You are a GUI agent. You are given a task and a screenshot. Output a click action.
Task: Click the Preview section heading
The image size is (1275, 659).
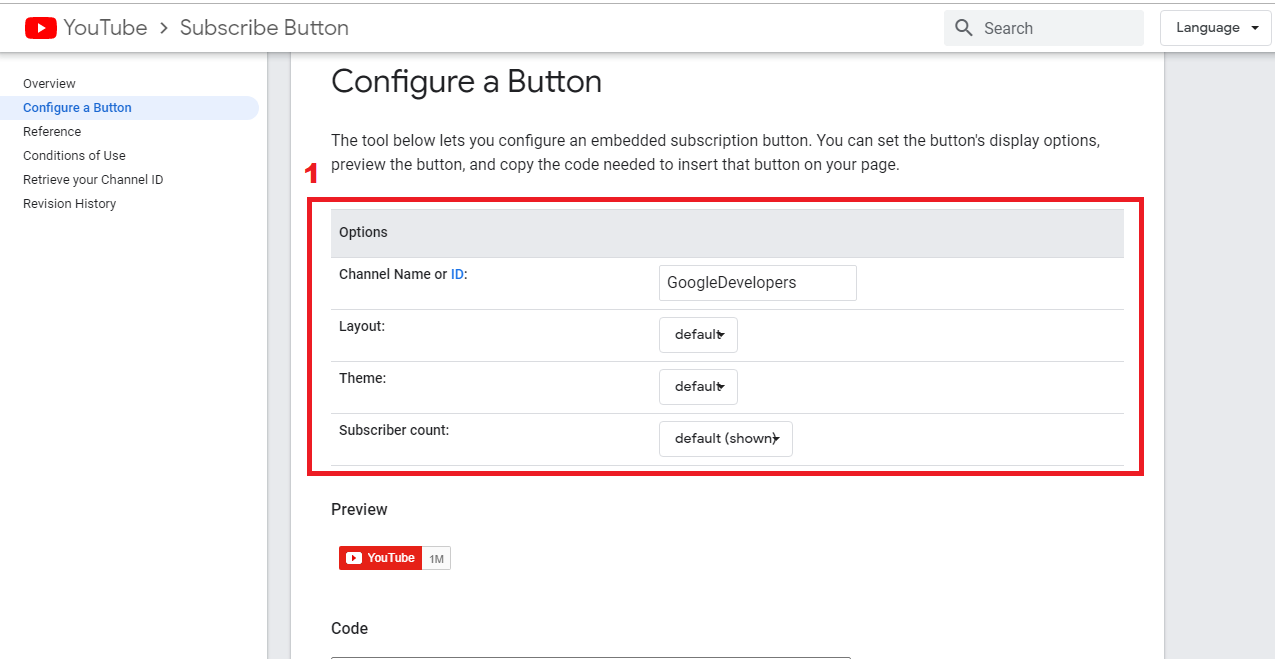pyautogui.click(x=359, y=510)
